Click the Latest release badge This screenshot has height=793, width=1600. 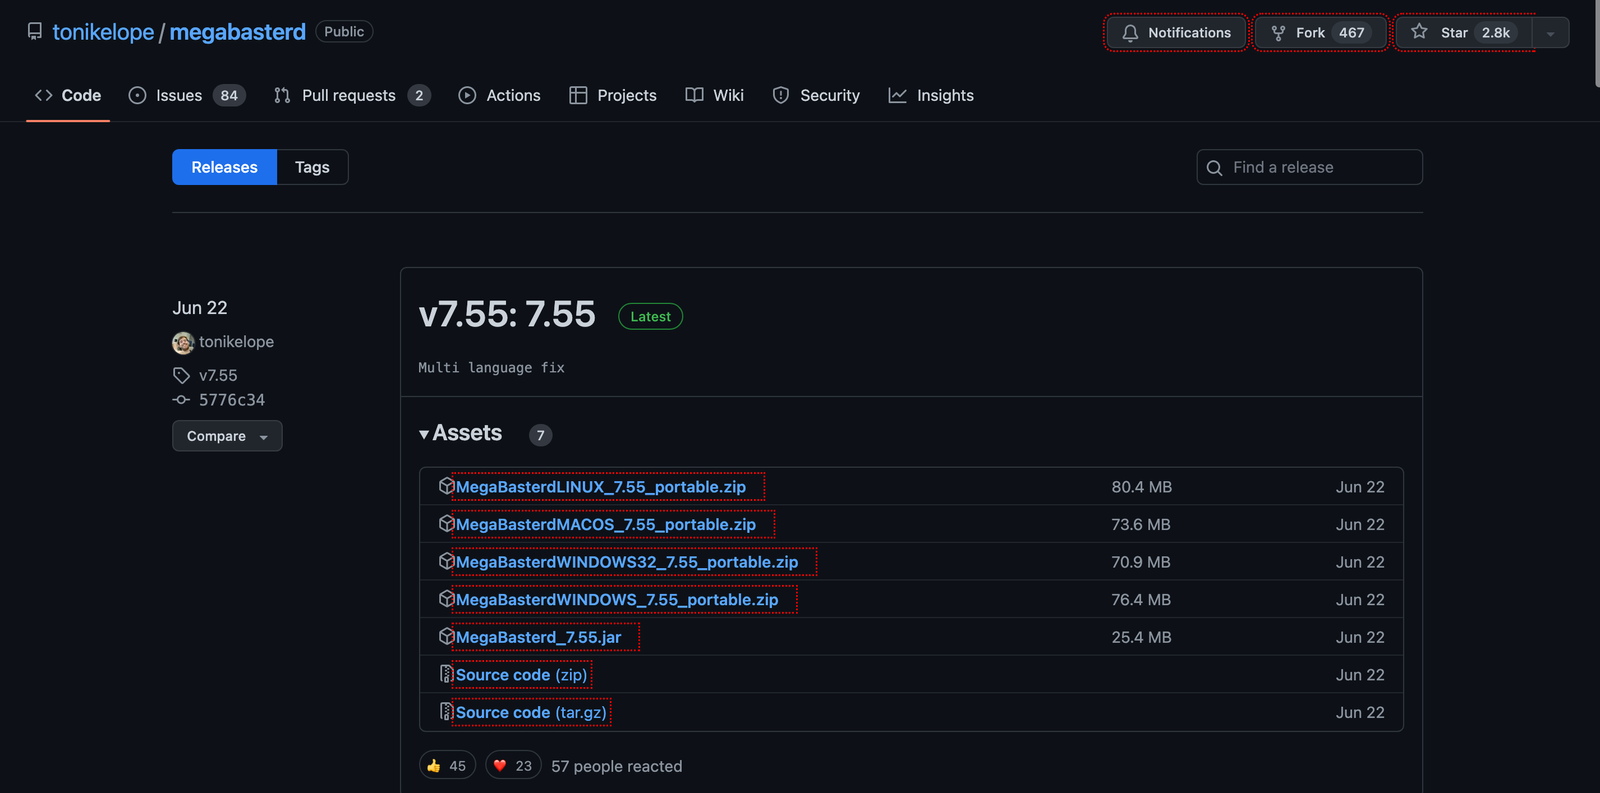pos(650,316)
